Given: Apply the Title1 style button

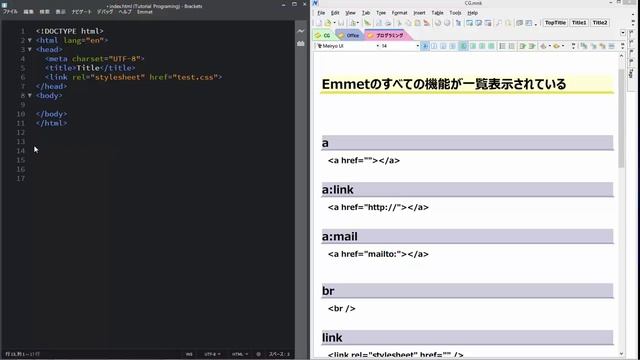Looking at the screenshot, I should 579,23.
